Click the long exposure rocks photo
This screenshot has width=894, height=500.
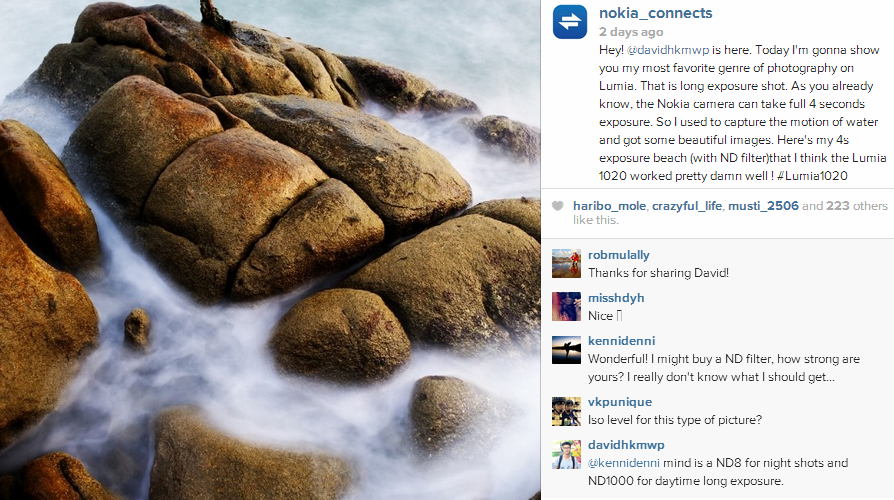(270, 250)
